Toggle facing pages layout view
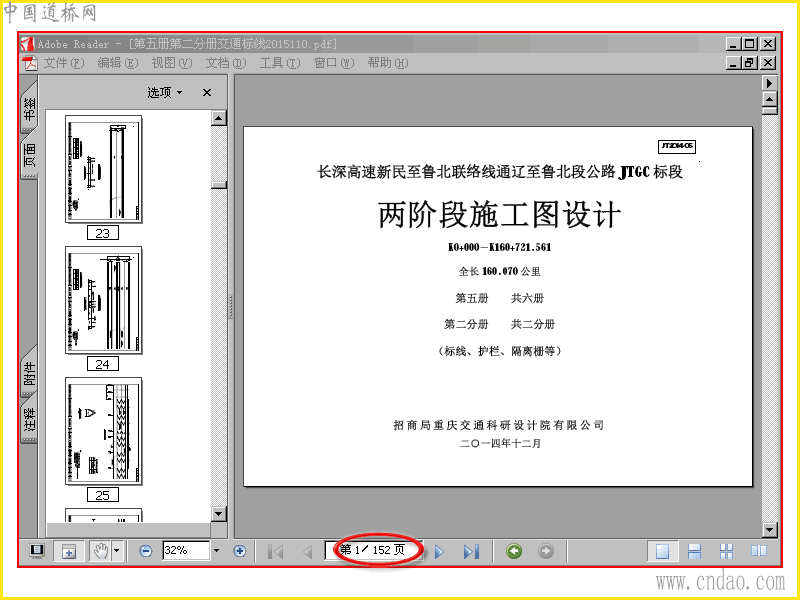The width and height of the screenshot is (800, 600). pos(759,551)
